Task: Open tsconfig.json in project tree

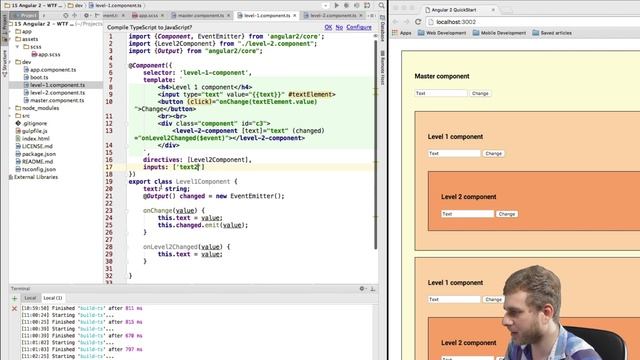Action: [x=36, y=169]
